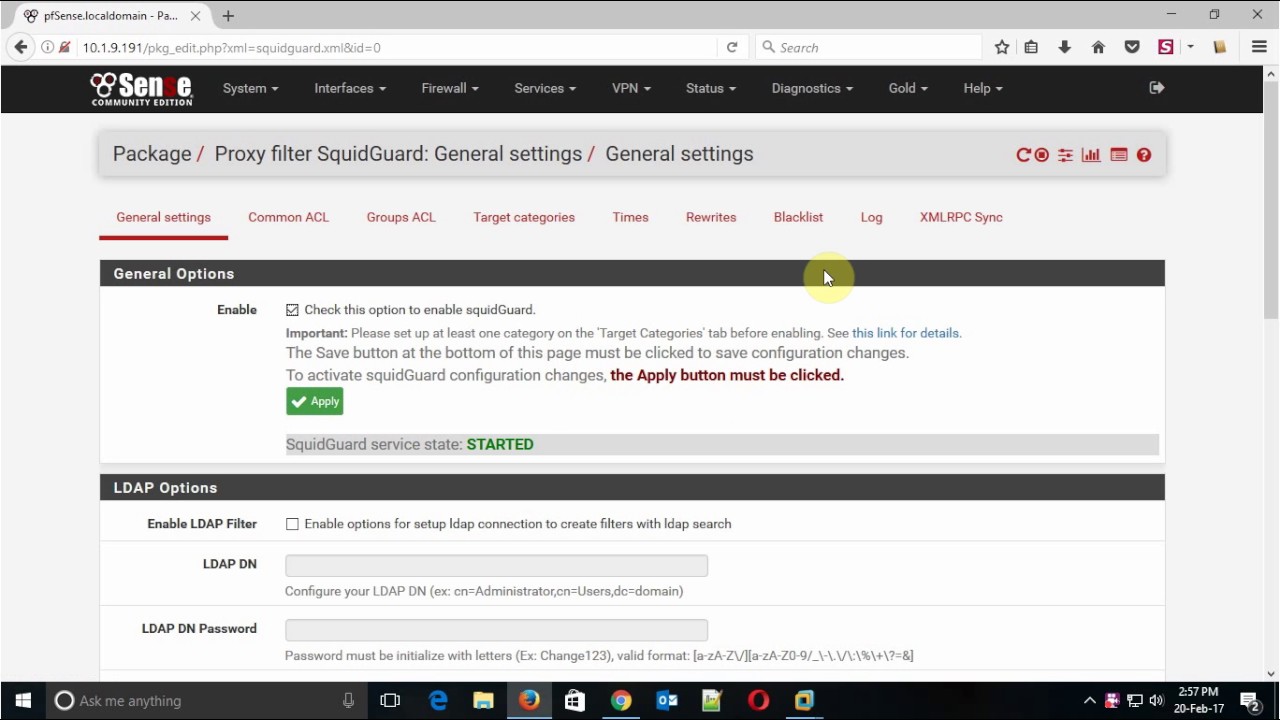The height and width of the screenshot is (720, 1280).
Task: Show site information icon in address bar
Action: pos(47,47)
